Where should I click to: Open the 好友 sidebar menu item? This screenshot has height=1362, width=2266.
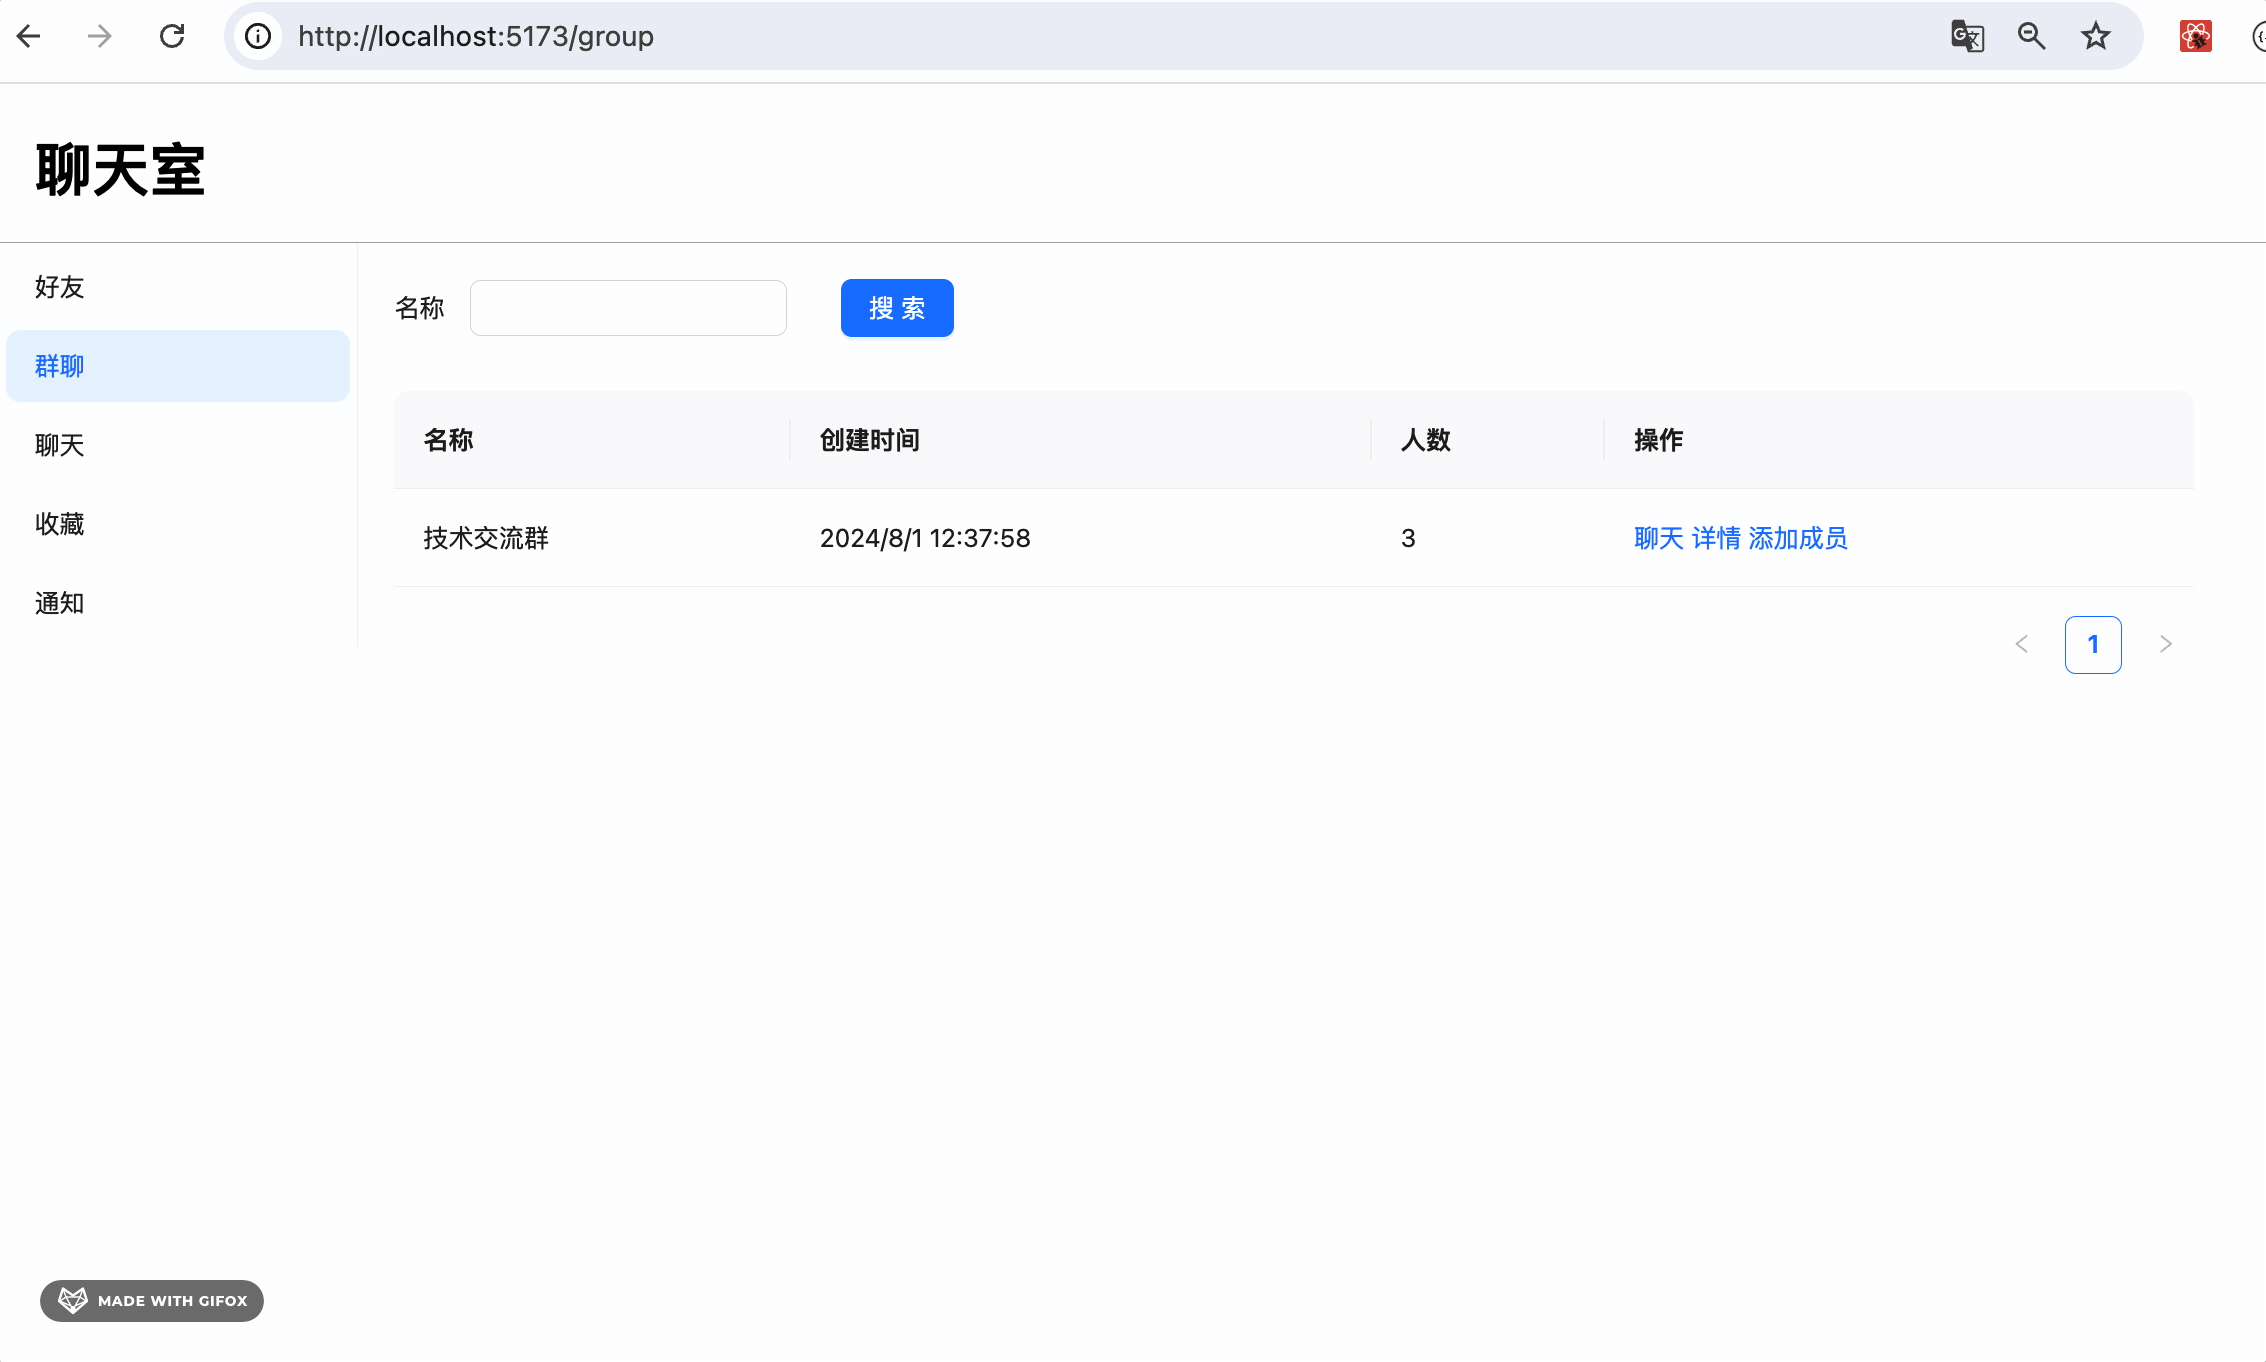pyautogui.click(x=60, y=287)
